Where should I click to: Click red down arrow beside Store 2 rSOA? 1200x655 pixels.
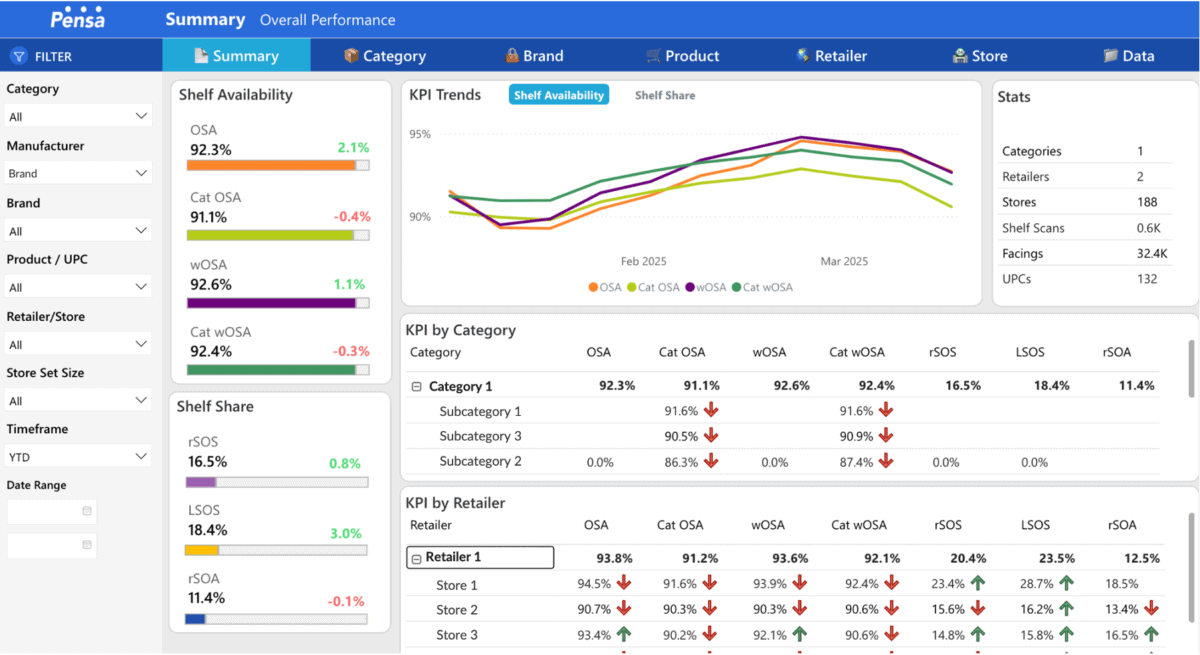pyautogui.click(x=1151, y=609)
